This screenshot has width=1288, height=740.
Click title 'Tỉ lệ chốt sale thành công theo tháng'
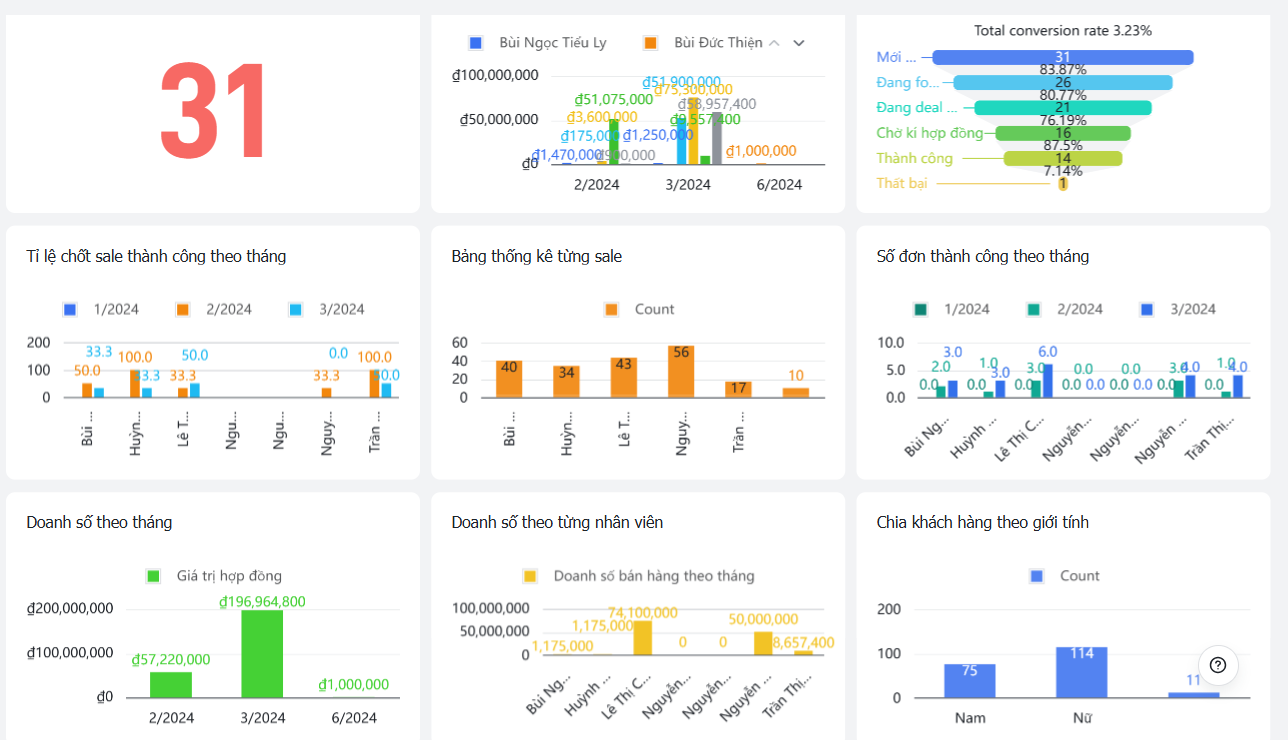pos(156,256)
